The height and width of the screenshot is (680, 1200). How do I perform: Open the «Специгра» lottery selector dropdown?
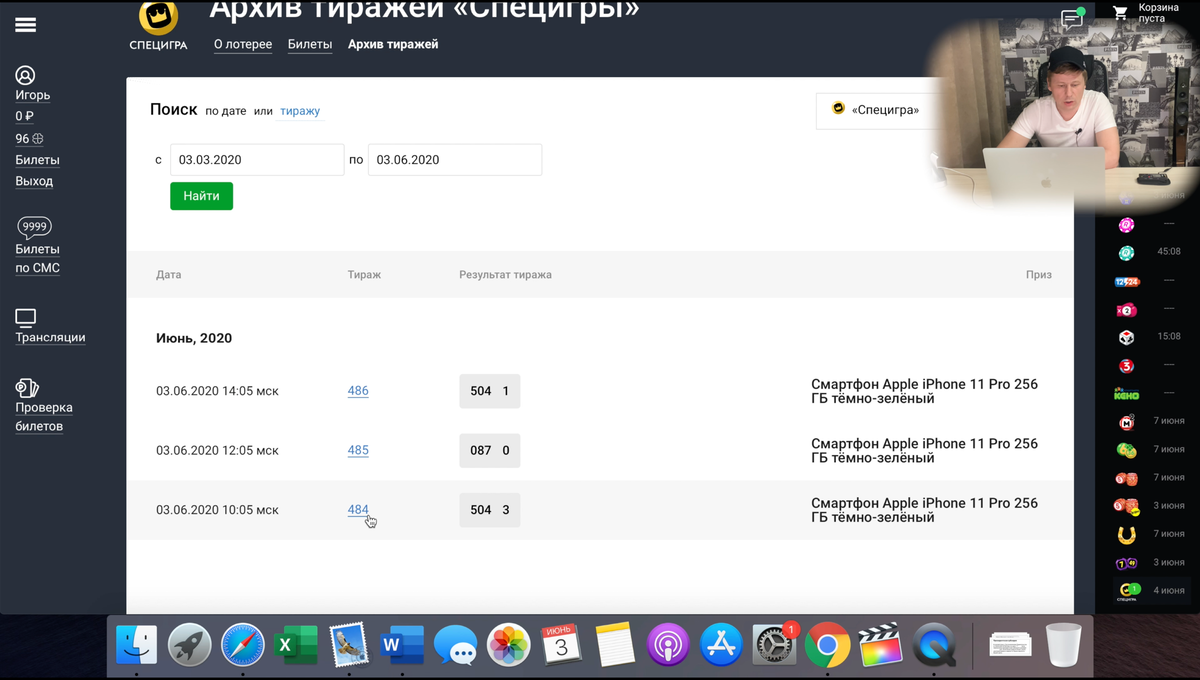(x=880, y=110)
